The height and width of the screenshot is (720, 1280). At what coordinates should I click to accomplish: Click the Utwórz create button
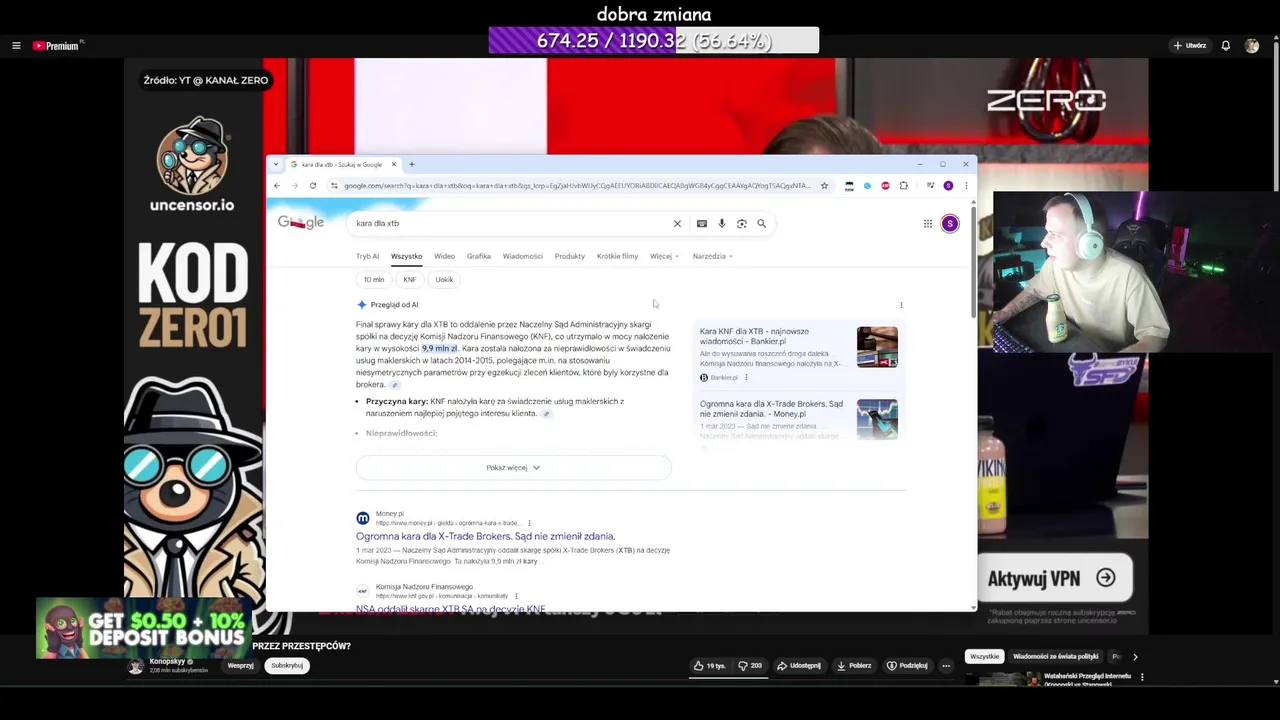click(1189, 46)
